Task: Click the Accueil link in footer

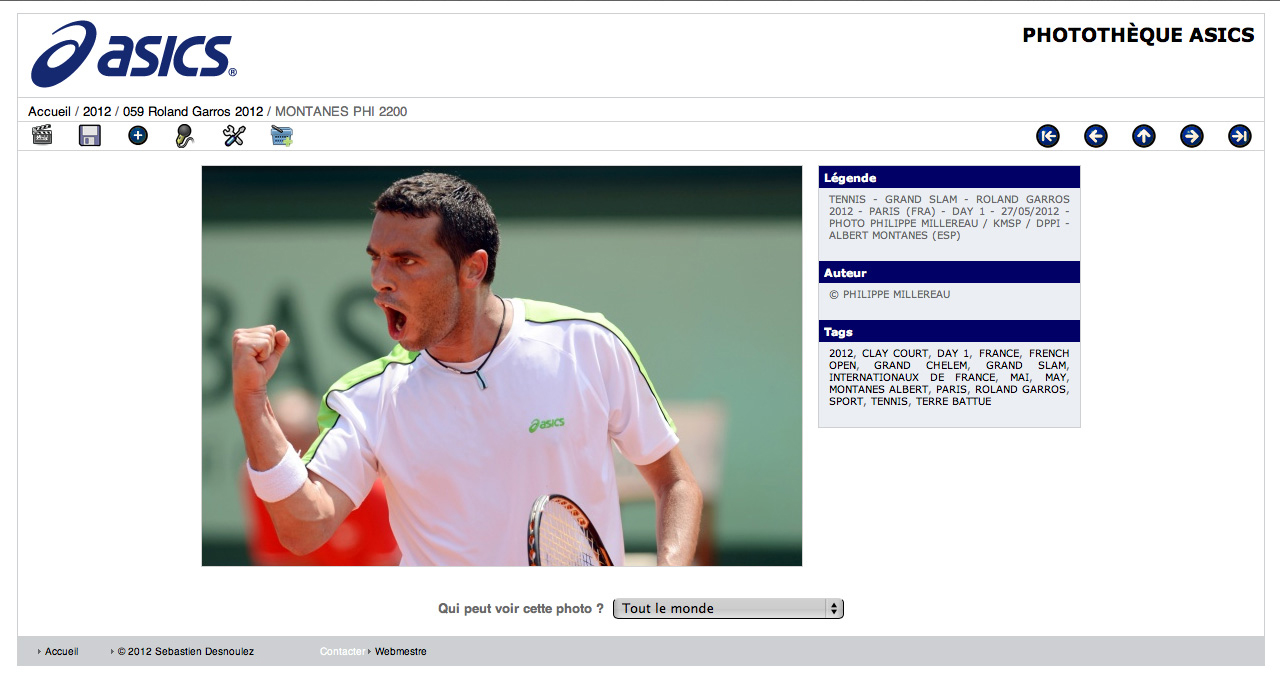Action: [x=61, y=651]
